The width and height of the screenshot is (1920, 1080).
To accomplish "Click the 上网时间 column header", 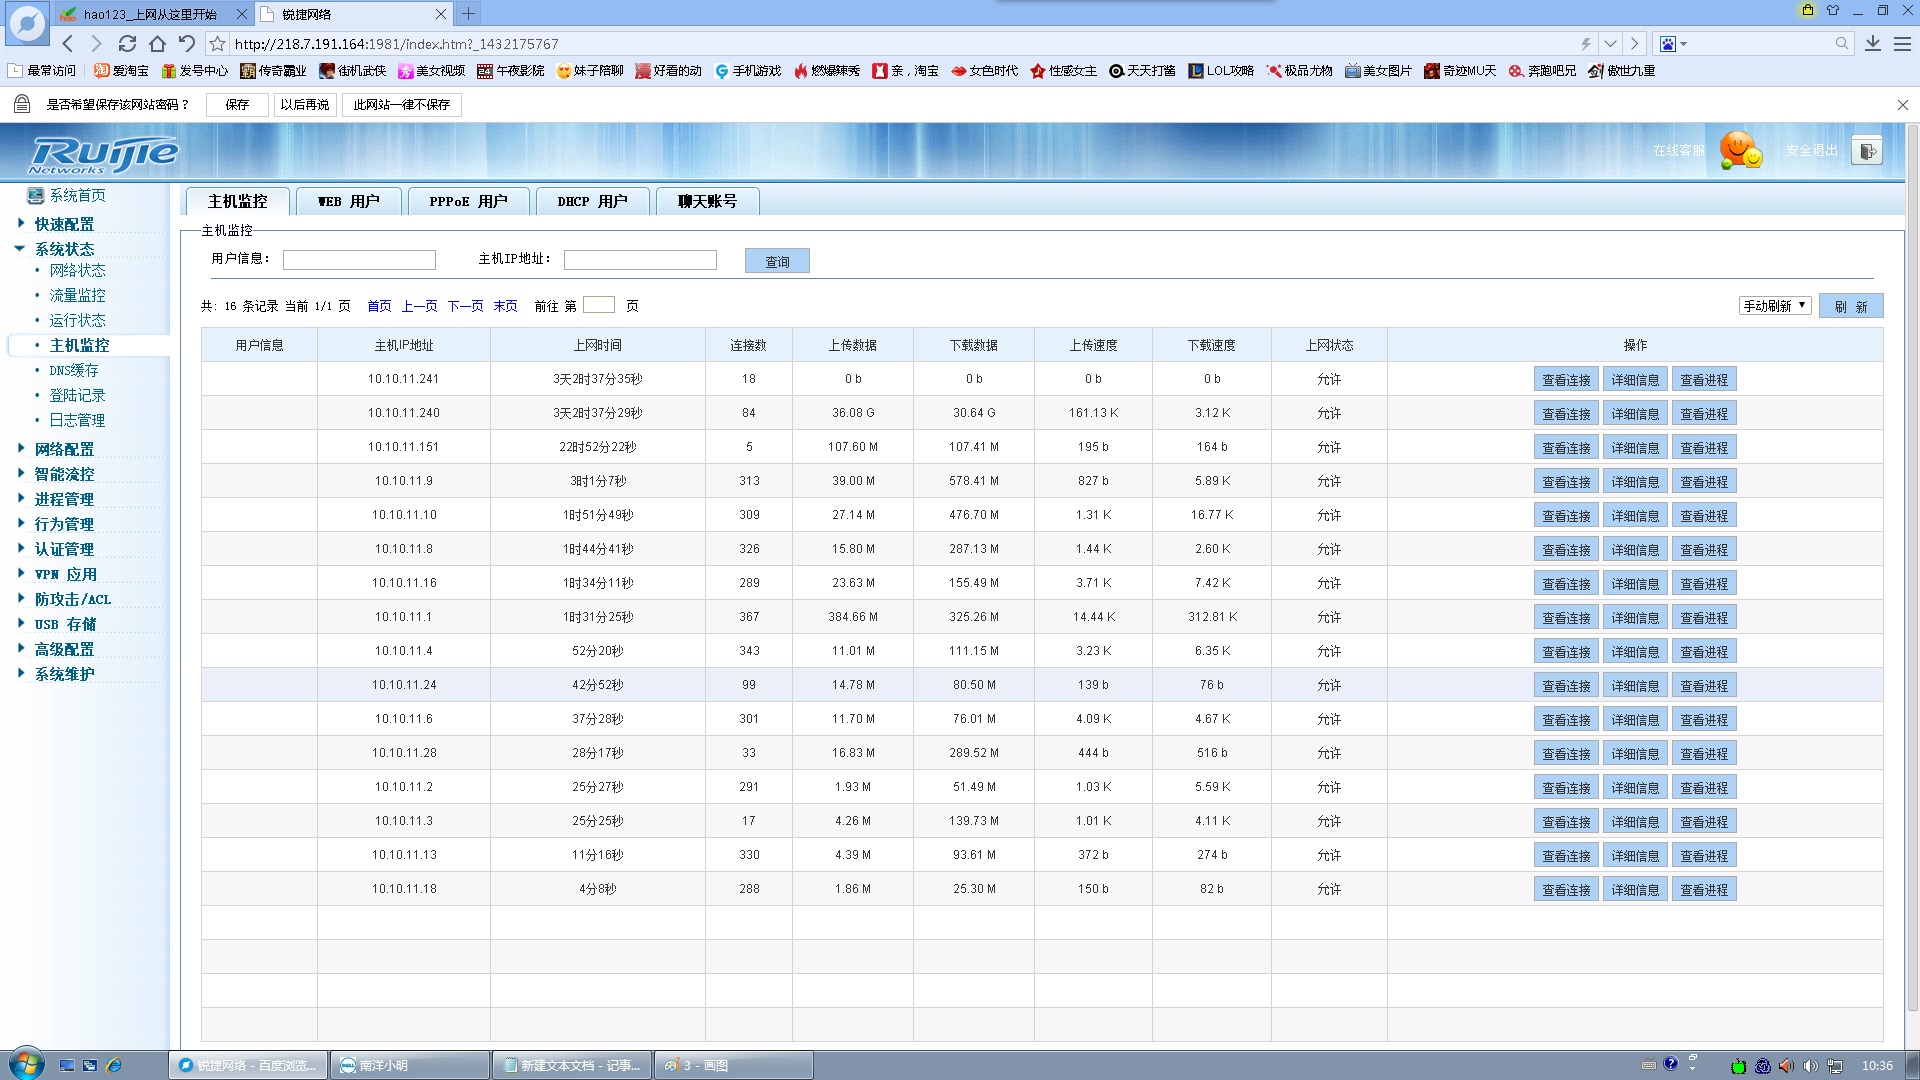I will 597,345.
